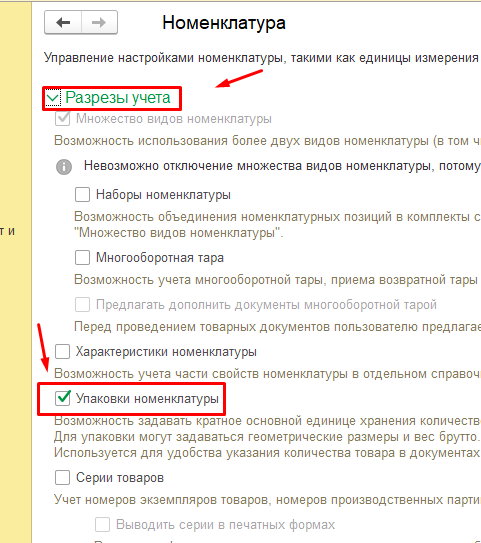Click the Наборы номенклатуры label text
This screenshot has height=543, width=481.
[163, 195]
